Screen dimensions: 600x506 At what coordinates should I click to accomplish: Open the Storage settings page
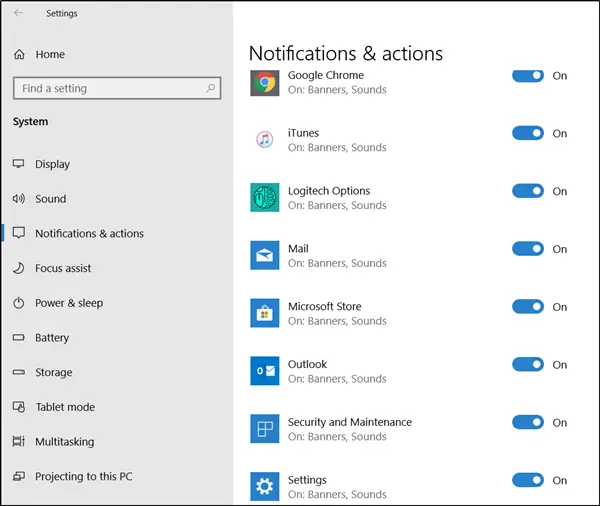[x=53, y=373]
